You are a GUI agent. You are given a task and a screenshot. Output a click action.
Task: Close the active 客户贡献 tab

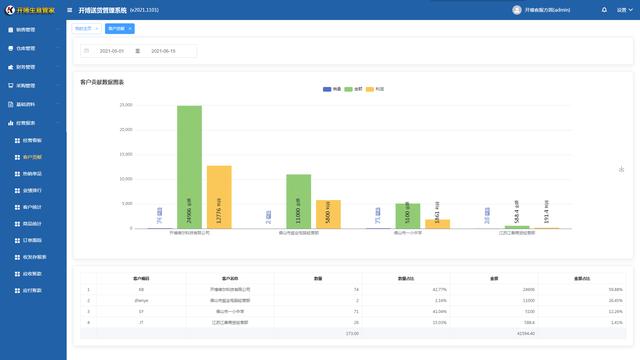click(x=130, y=29)
